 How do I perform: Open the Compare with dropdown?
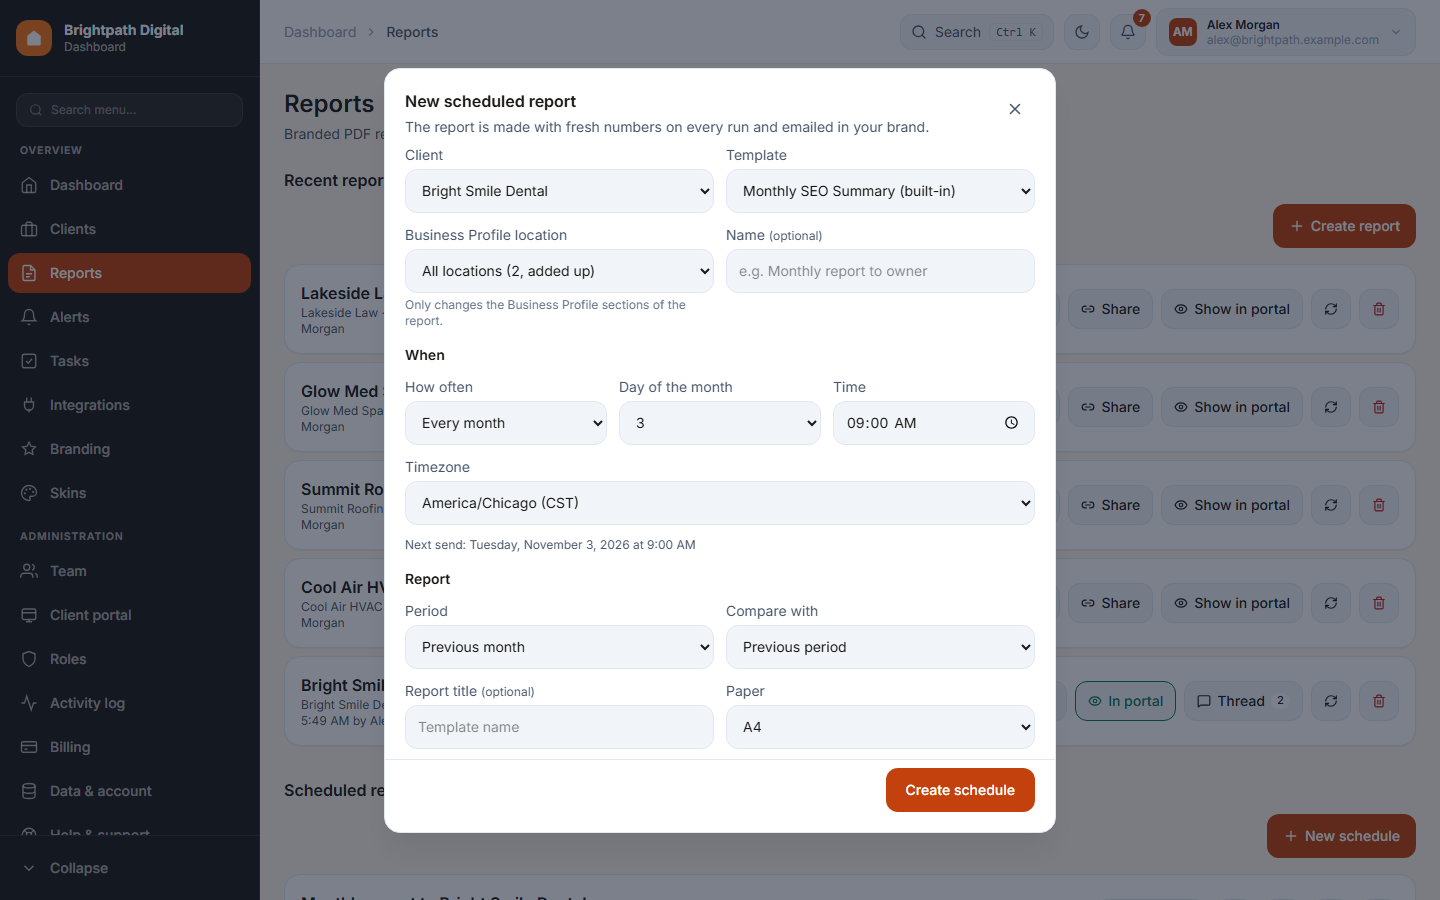(880, 647)
